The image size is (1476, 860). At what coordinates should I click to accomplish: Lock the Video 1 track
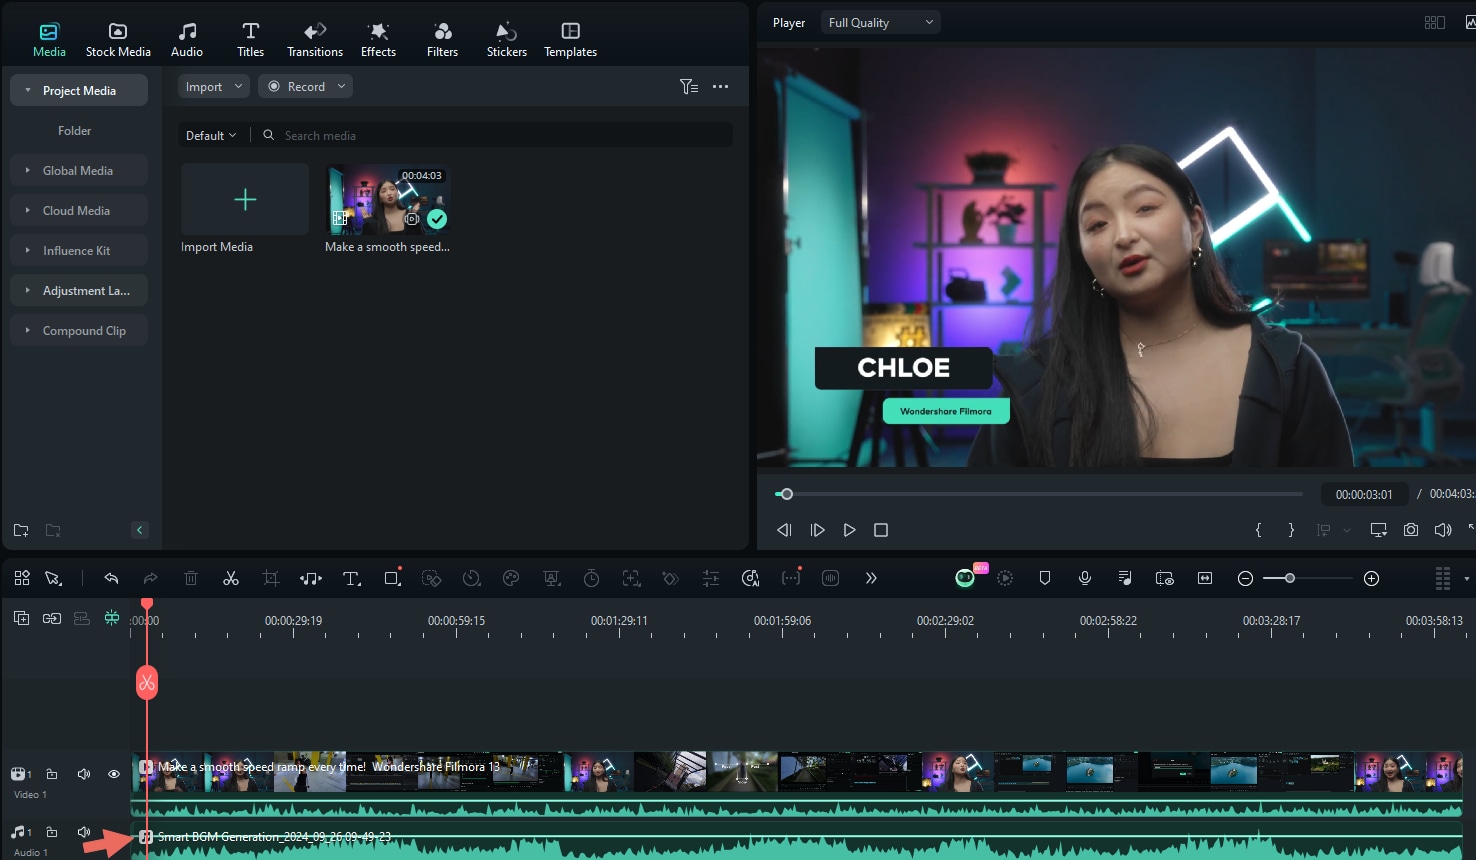tap(52, 774)
